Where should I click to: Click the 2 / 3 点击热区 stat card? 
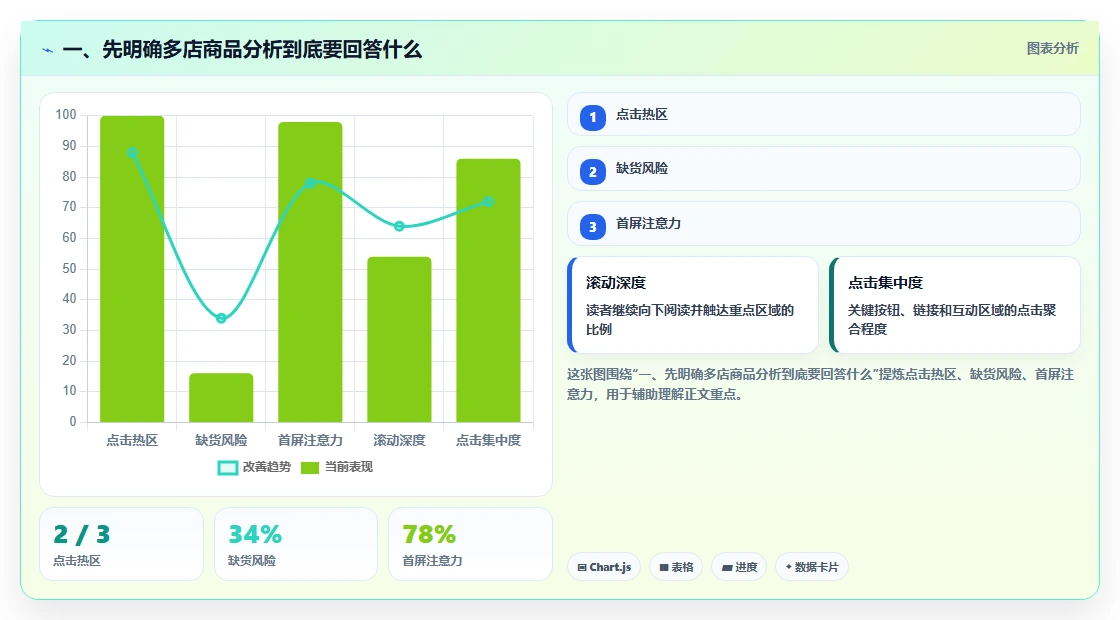pyautogui.click(x=121, y=544)
